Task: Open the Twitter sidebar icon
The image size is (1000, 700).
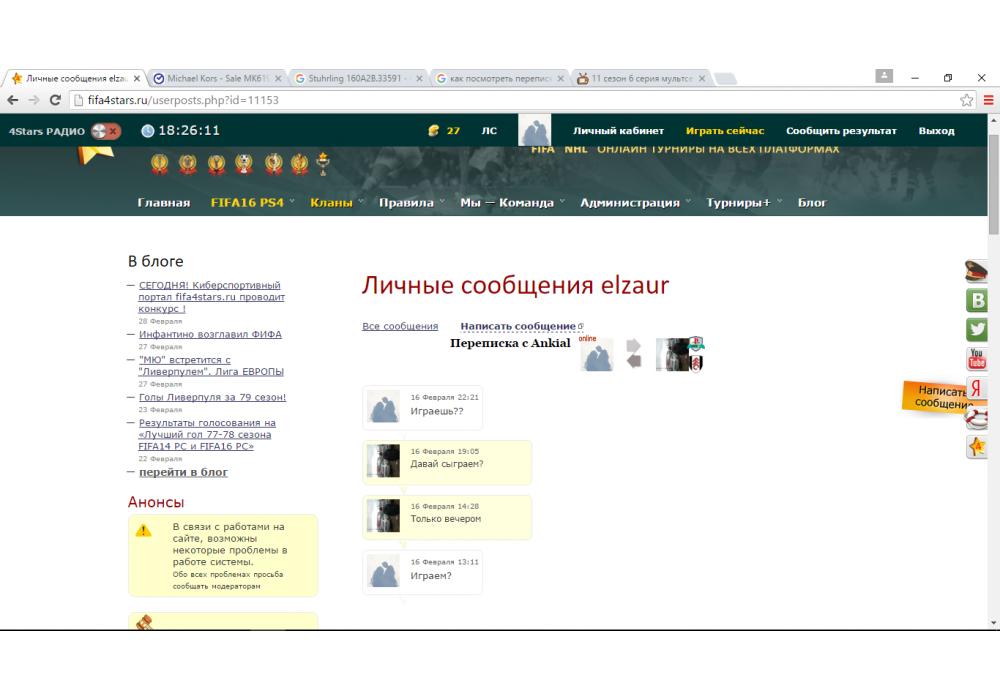Action: [x=976, y=330]
